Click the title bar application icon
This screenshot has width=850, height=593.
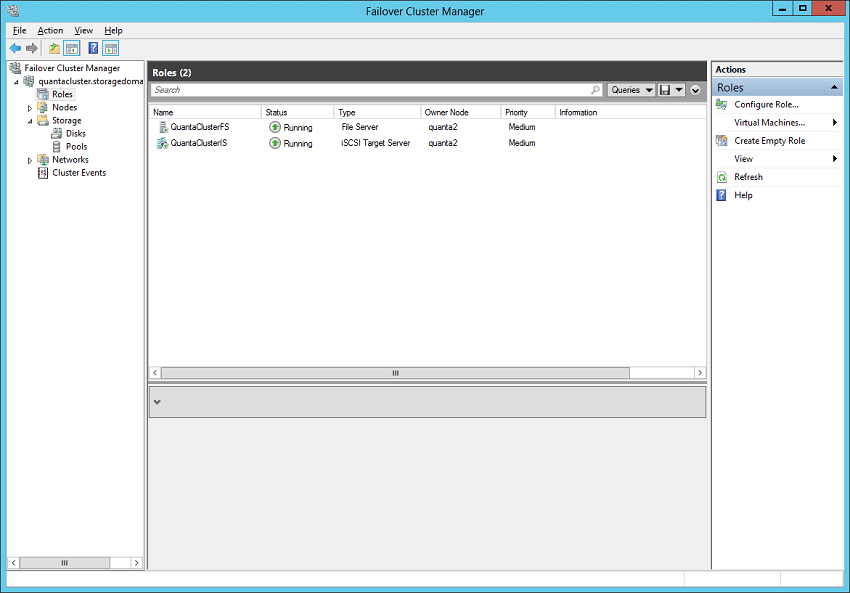pos(14,10)
